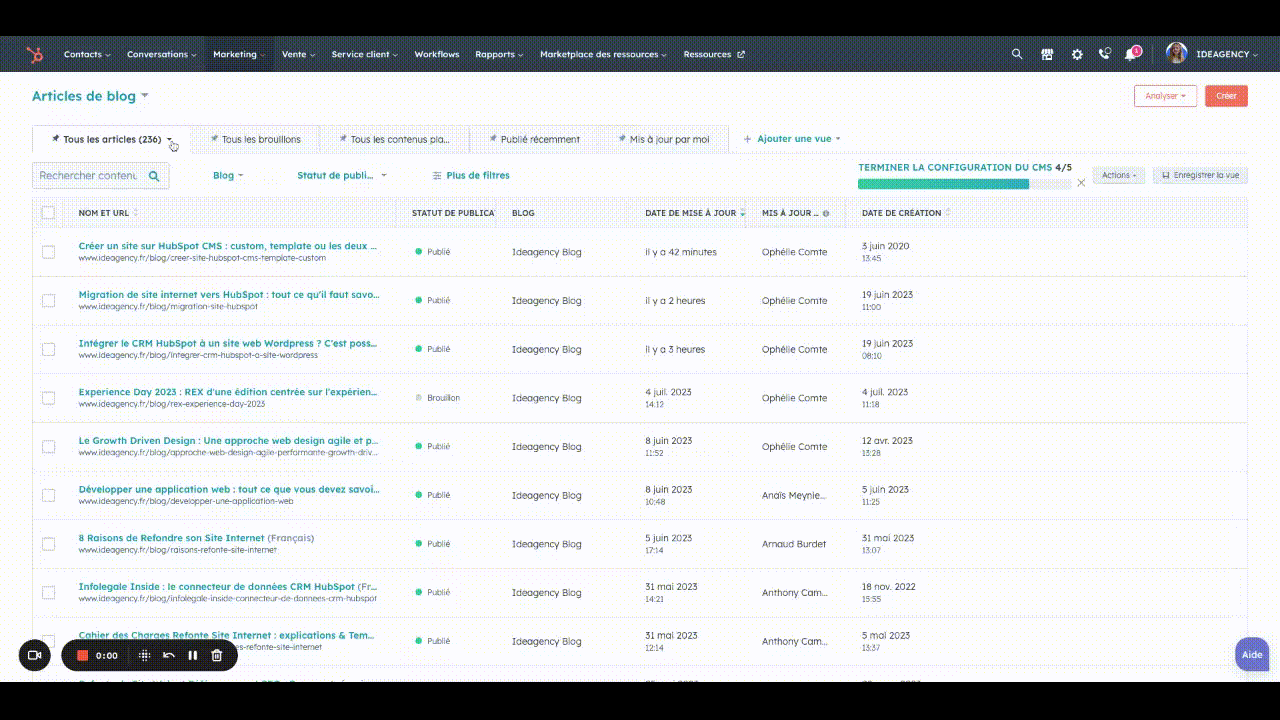Check the Experience Day 2023 row

point(48,398)
